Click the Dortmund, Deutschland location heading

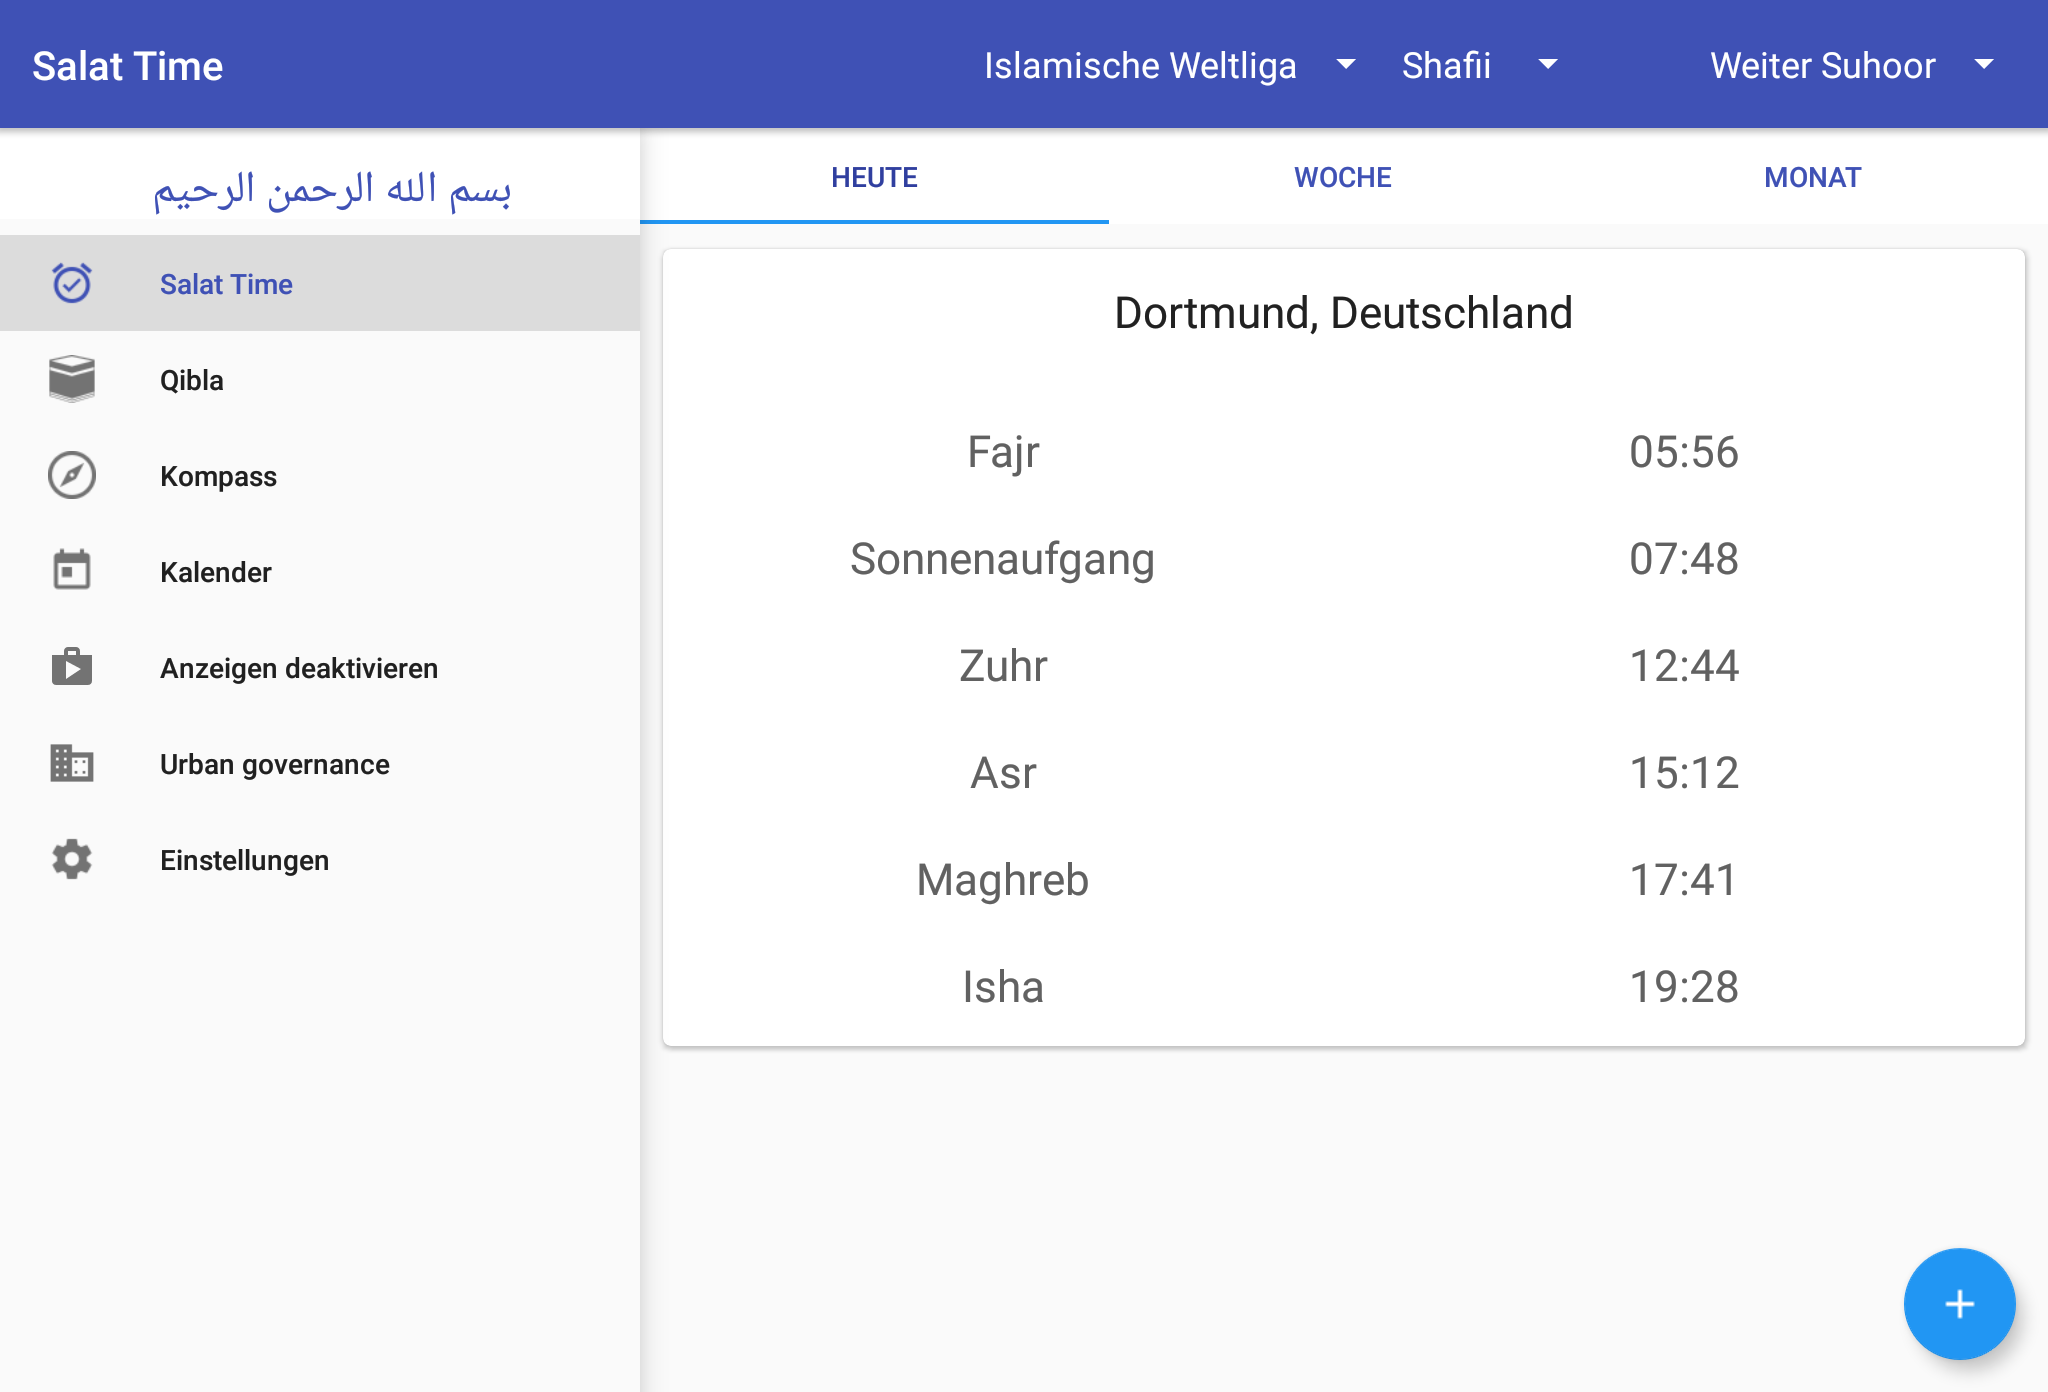coord(1343,313)
